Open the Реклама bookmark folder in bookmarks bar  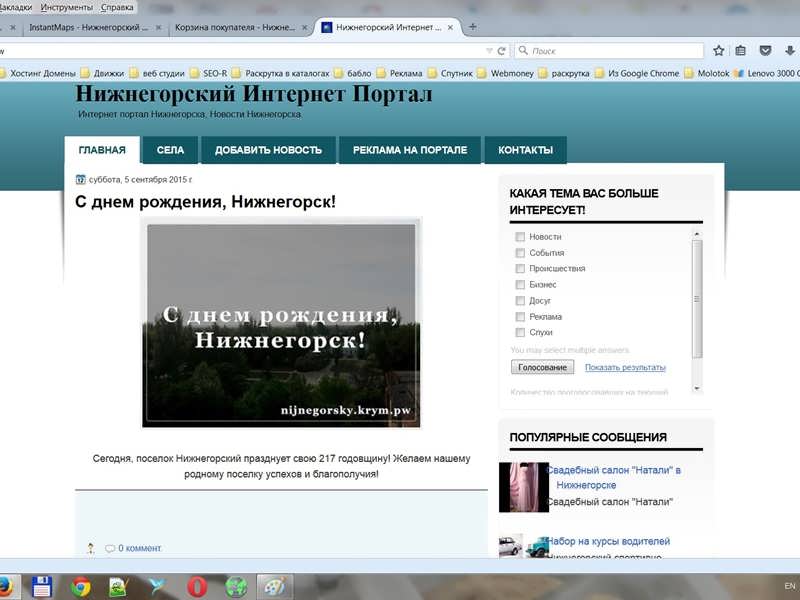(x=399, y=73)
